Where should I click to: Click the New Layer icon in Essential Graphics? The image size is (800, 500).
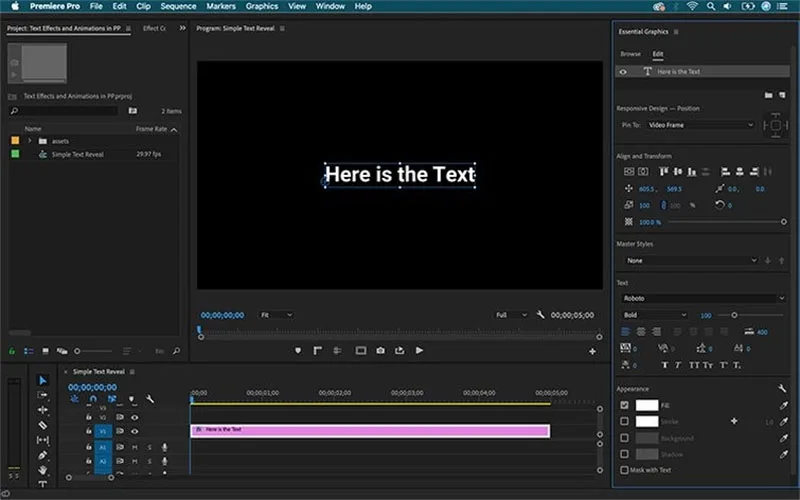click(x=782, y=95)
